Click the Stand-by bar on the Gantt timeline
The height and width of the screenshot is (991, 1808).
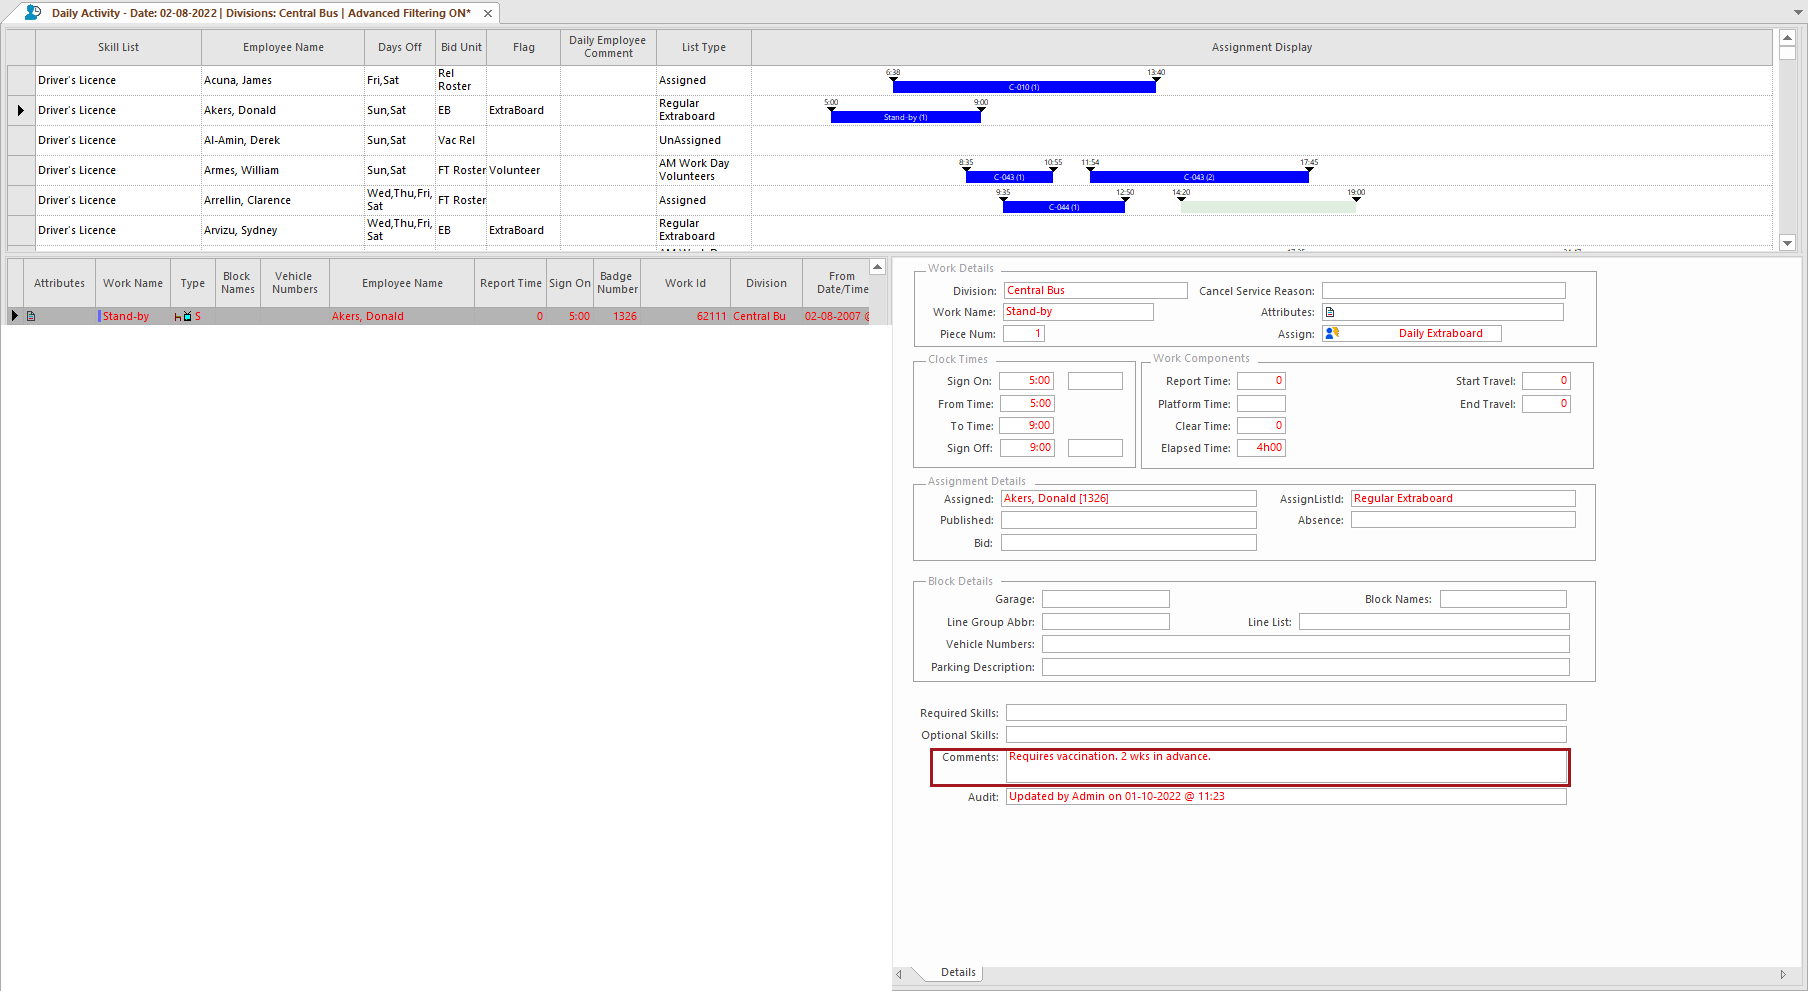point(904,116)
